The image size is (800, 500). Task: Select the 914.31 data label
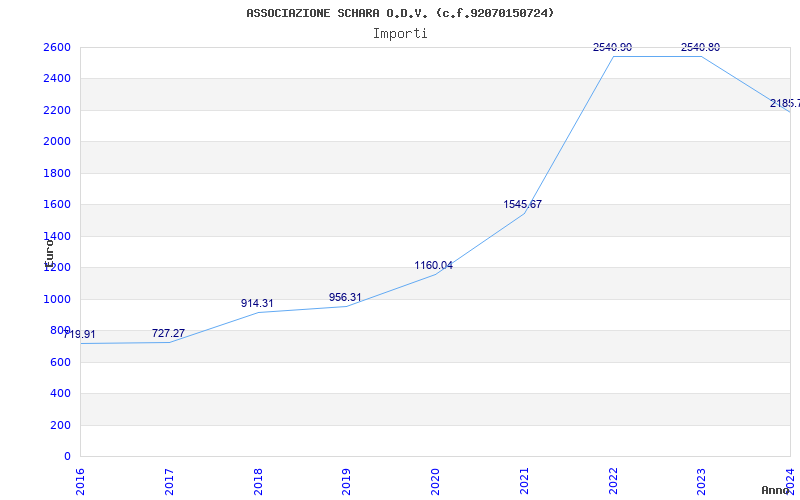[x=257, y=304]
